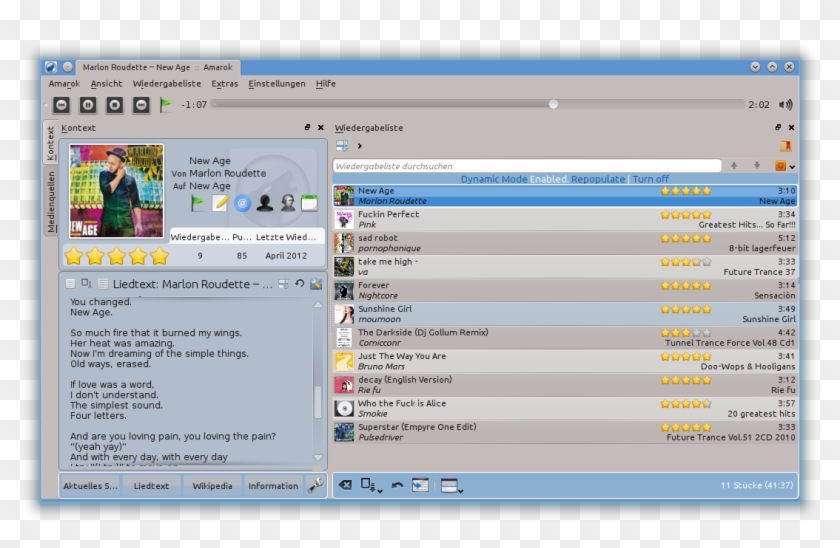
Task: Open the Wikipedia applet button
Action: click(x=212, y=485)
